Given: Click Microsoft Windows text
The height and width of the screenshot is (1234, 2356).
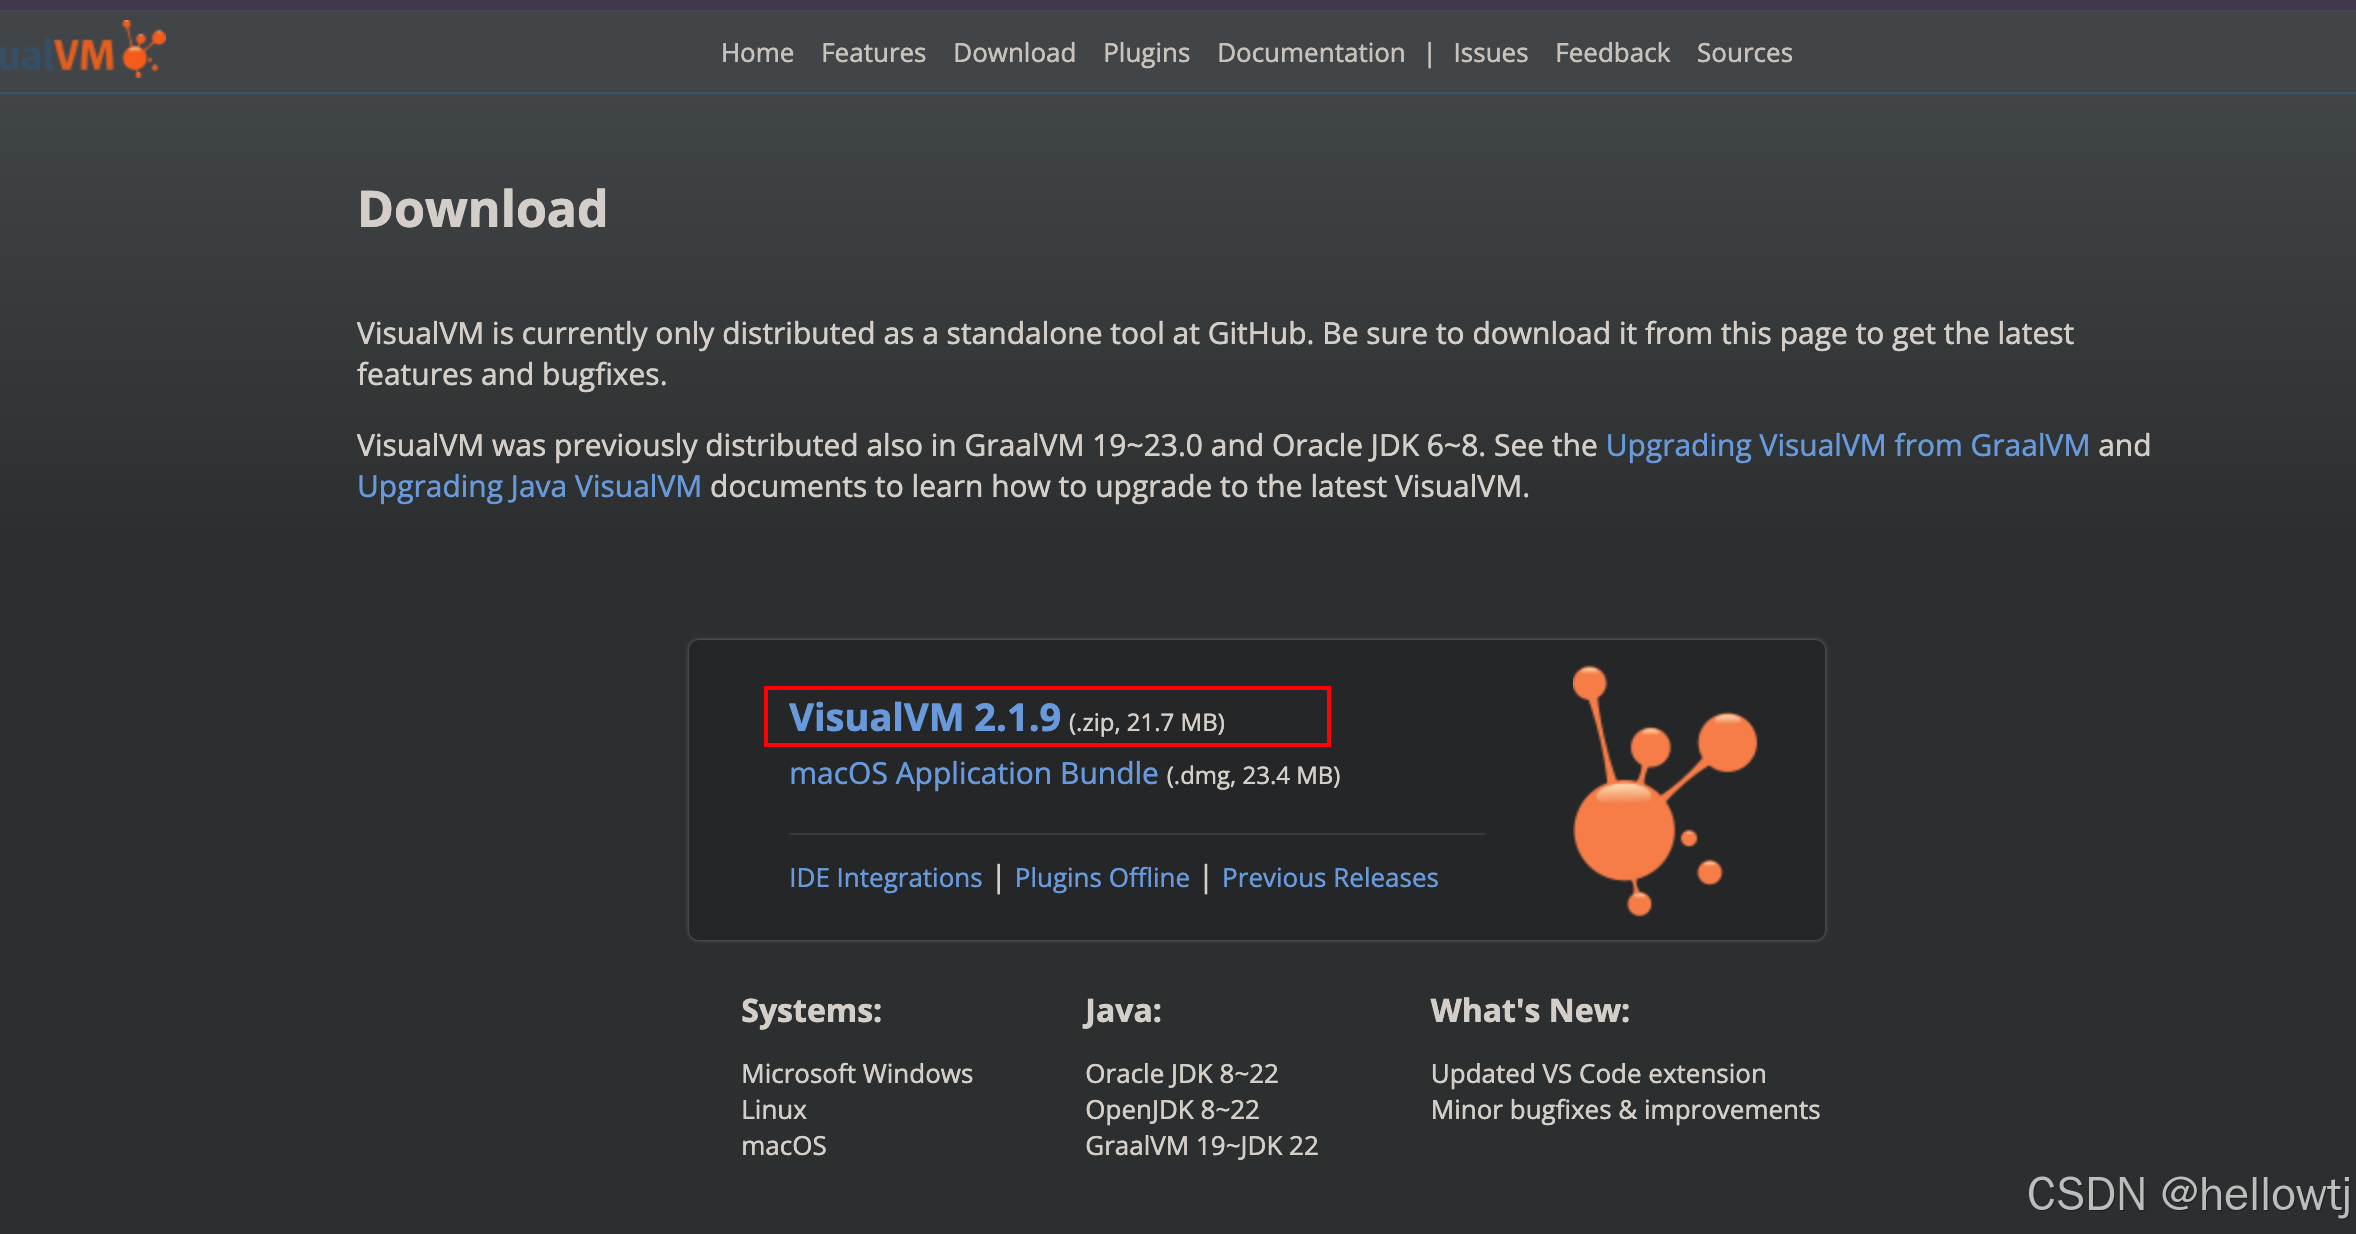Looking at the screenshot, I should click(x=857, y=1073).
